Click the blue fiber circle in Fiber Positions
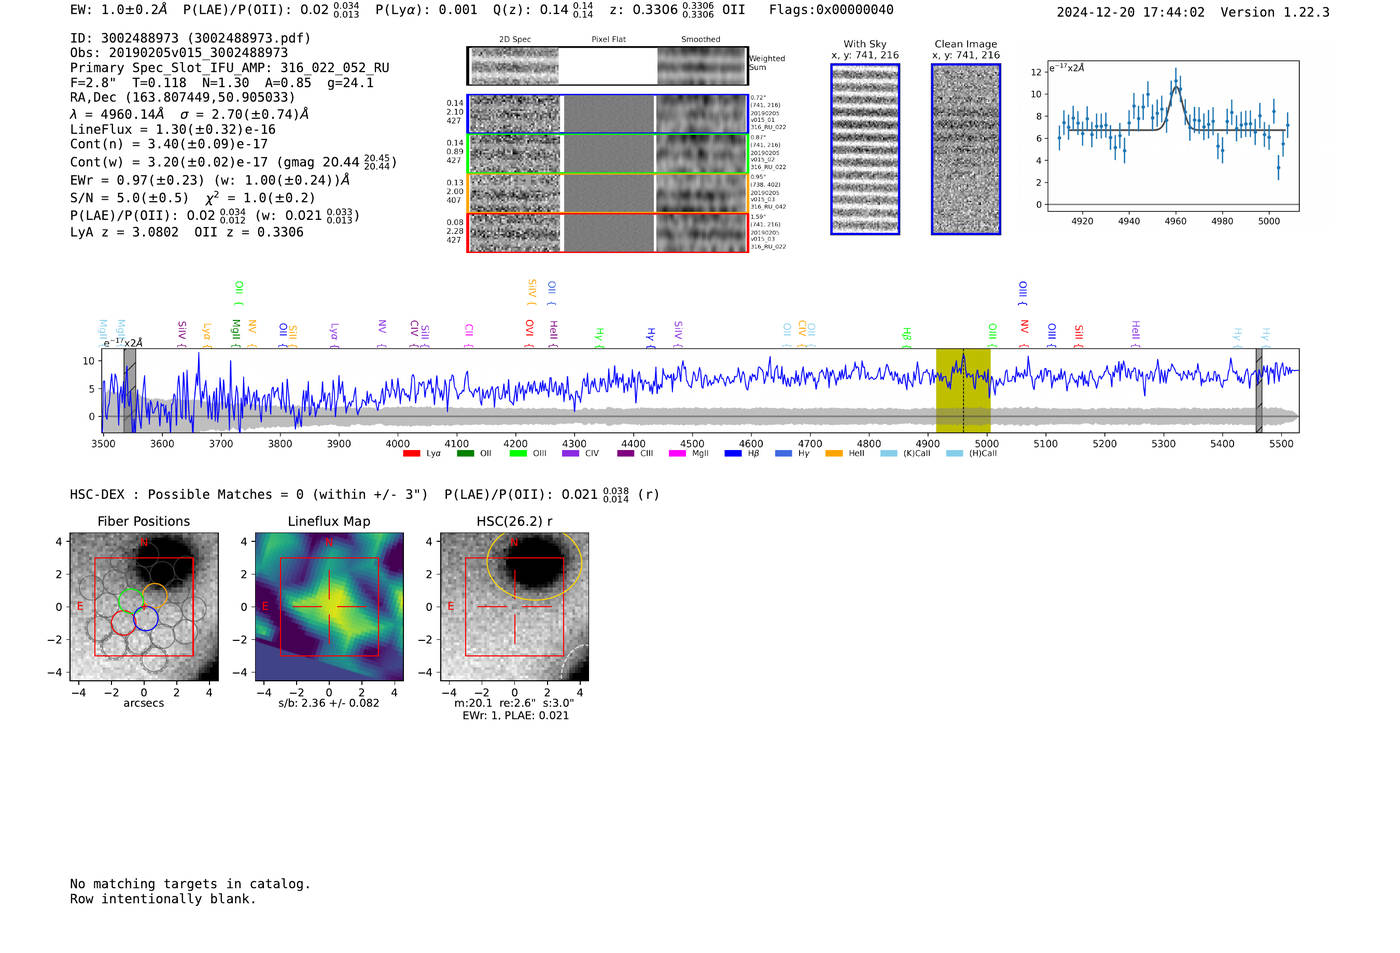 [146, 618]
